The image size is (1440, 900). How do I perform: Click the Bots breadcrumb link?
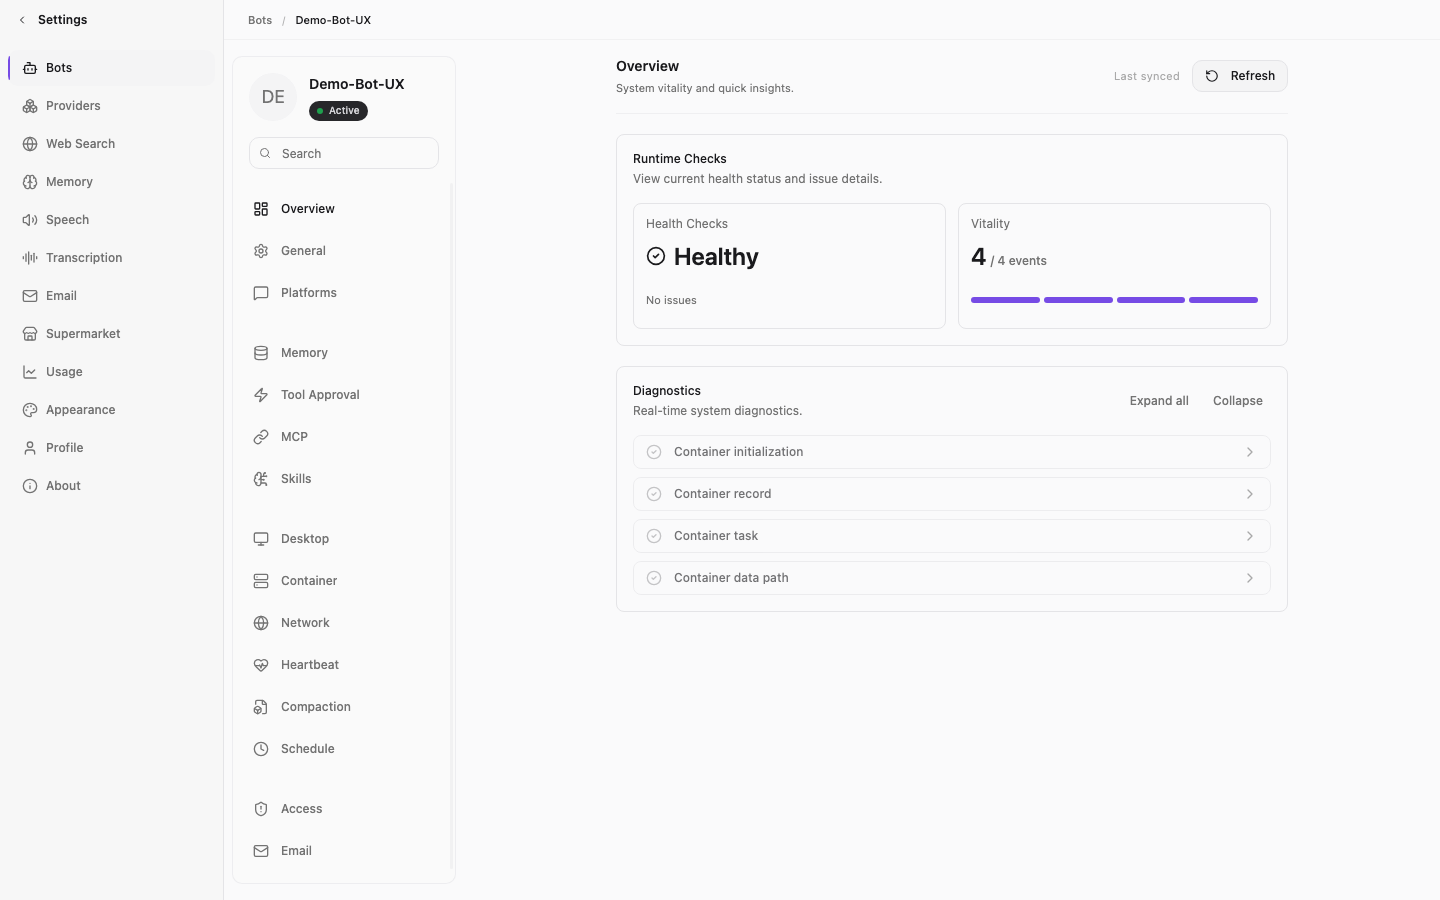coord(260,20)
